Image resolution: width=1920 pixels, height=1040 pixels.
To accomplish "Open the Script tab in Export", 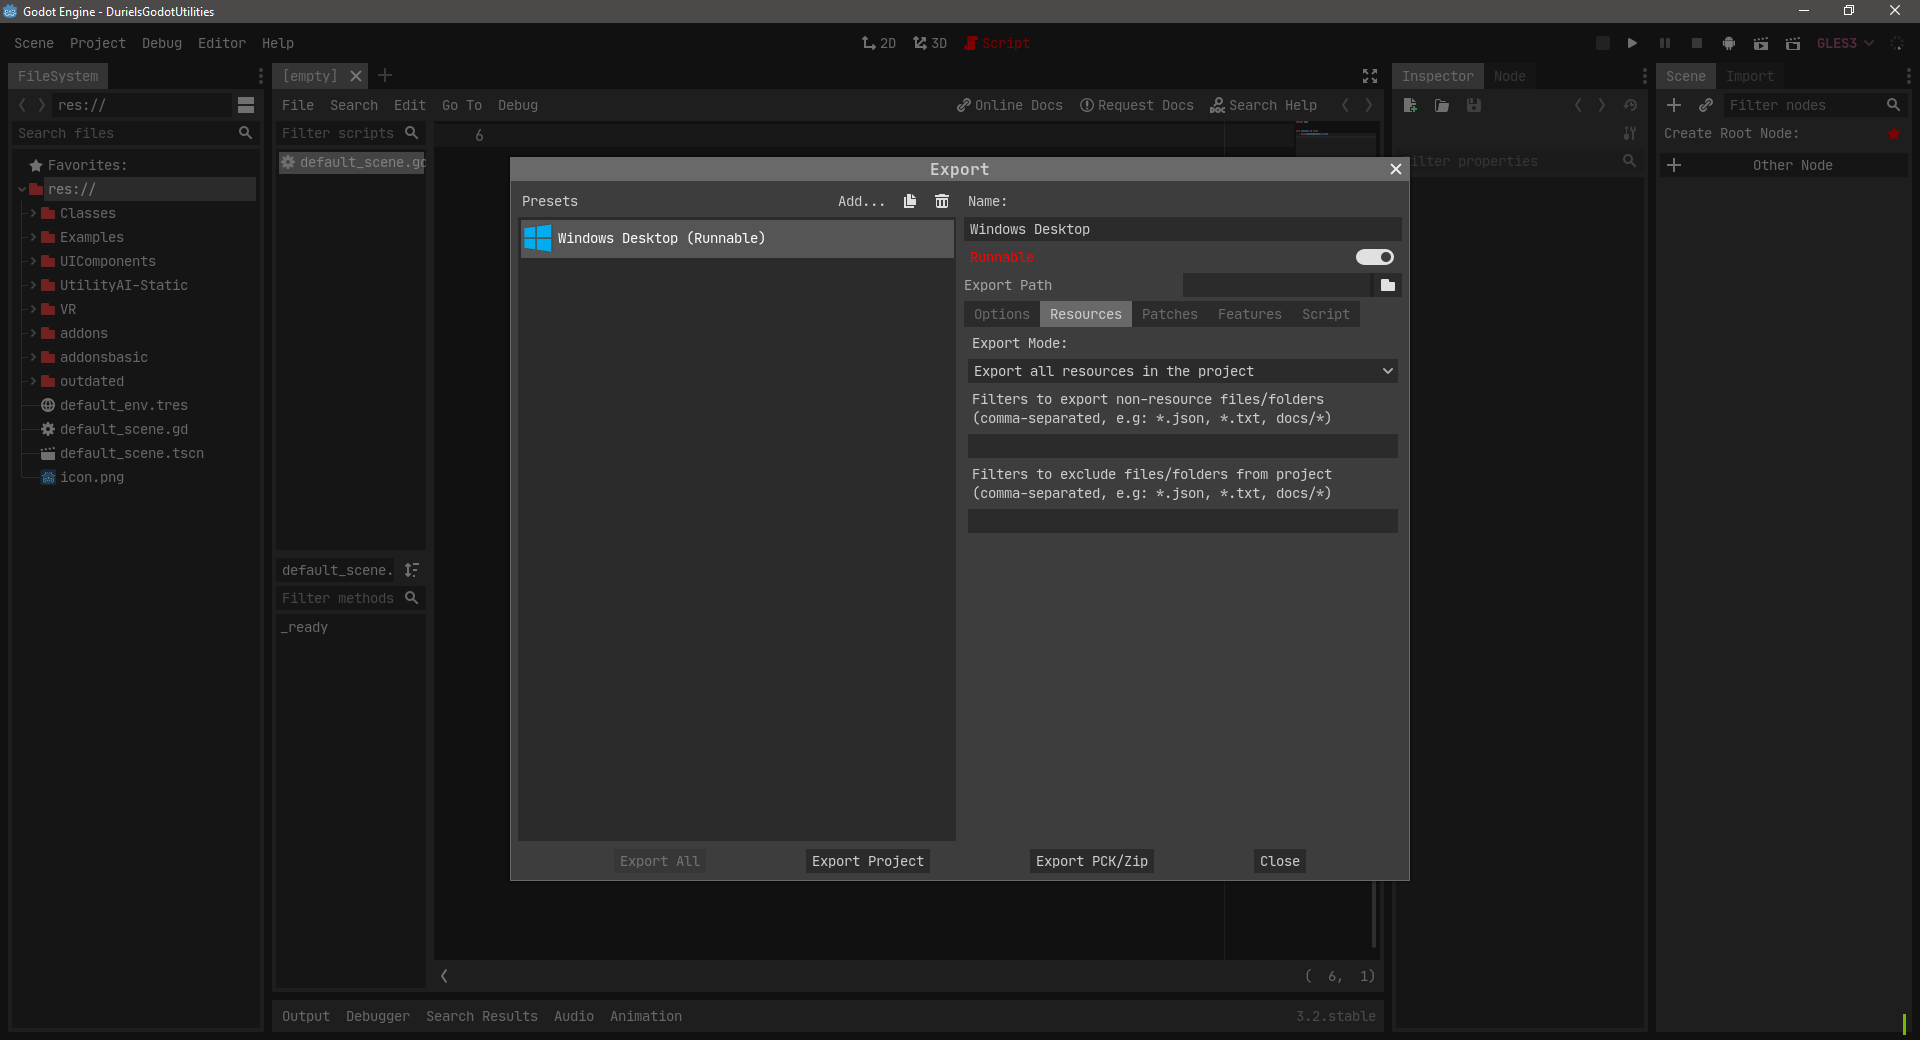I will coord(1325,314).
